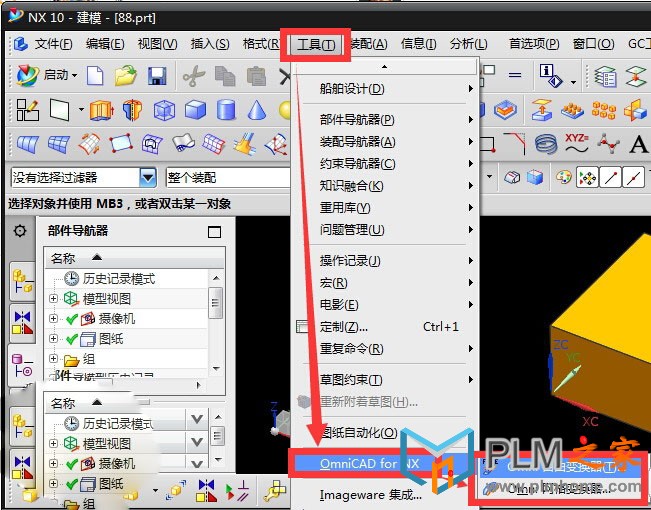Click the through-curves surface icon
651x510 pixels.
(x=27, y=145)
